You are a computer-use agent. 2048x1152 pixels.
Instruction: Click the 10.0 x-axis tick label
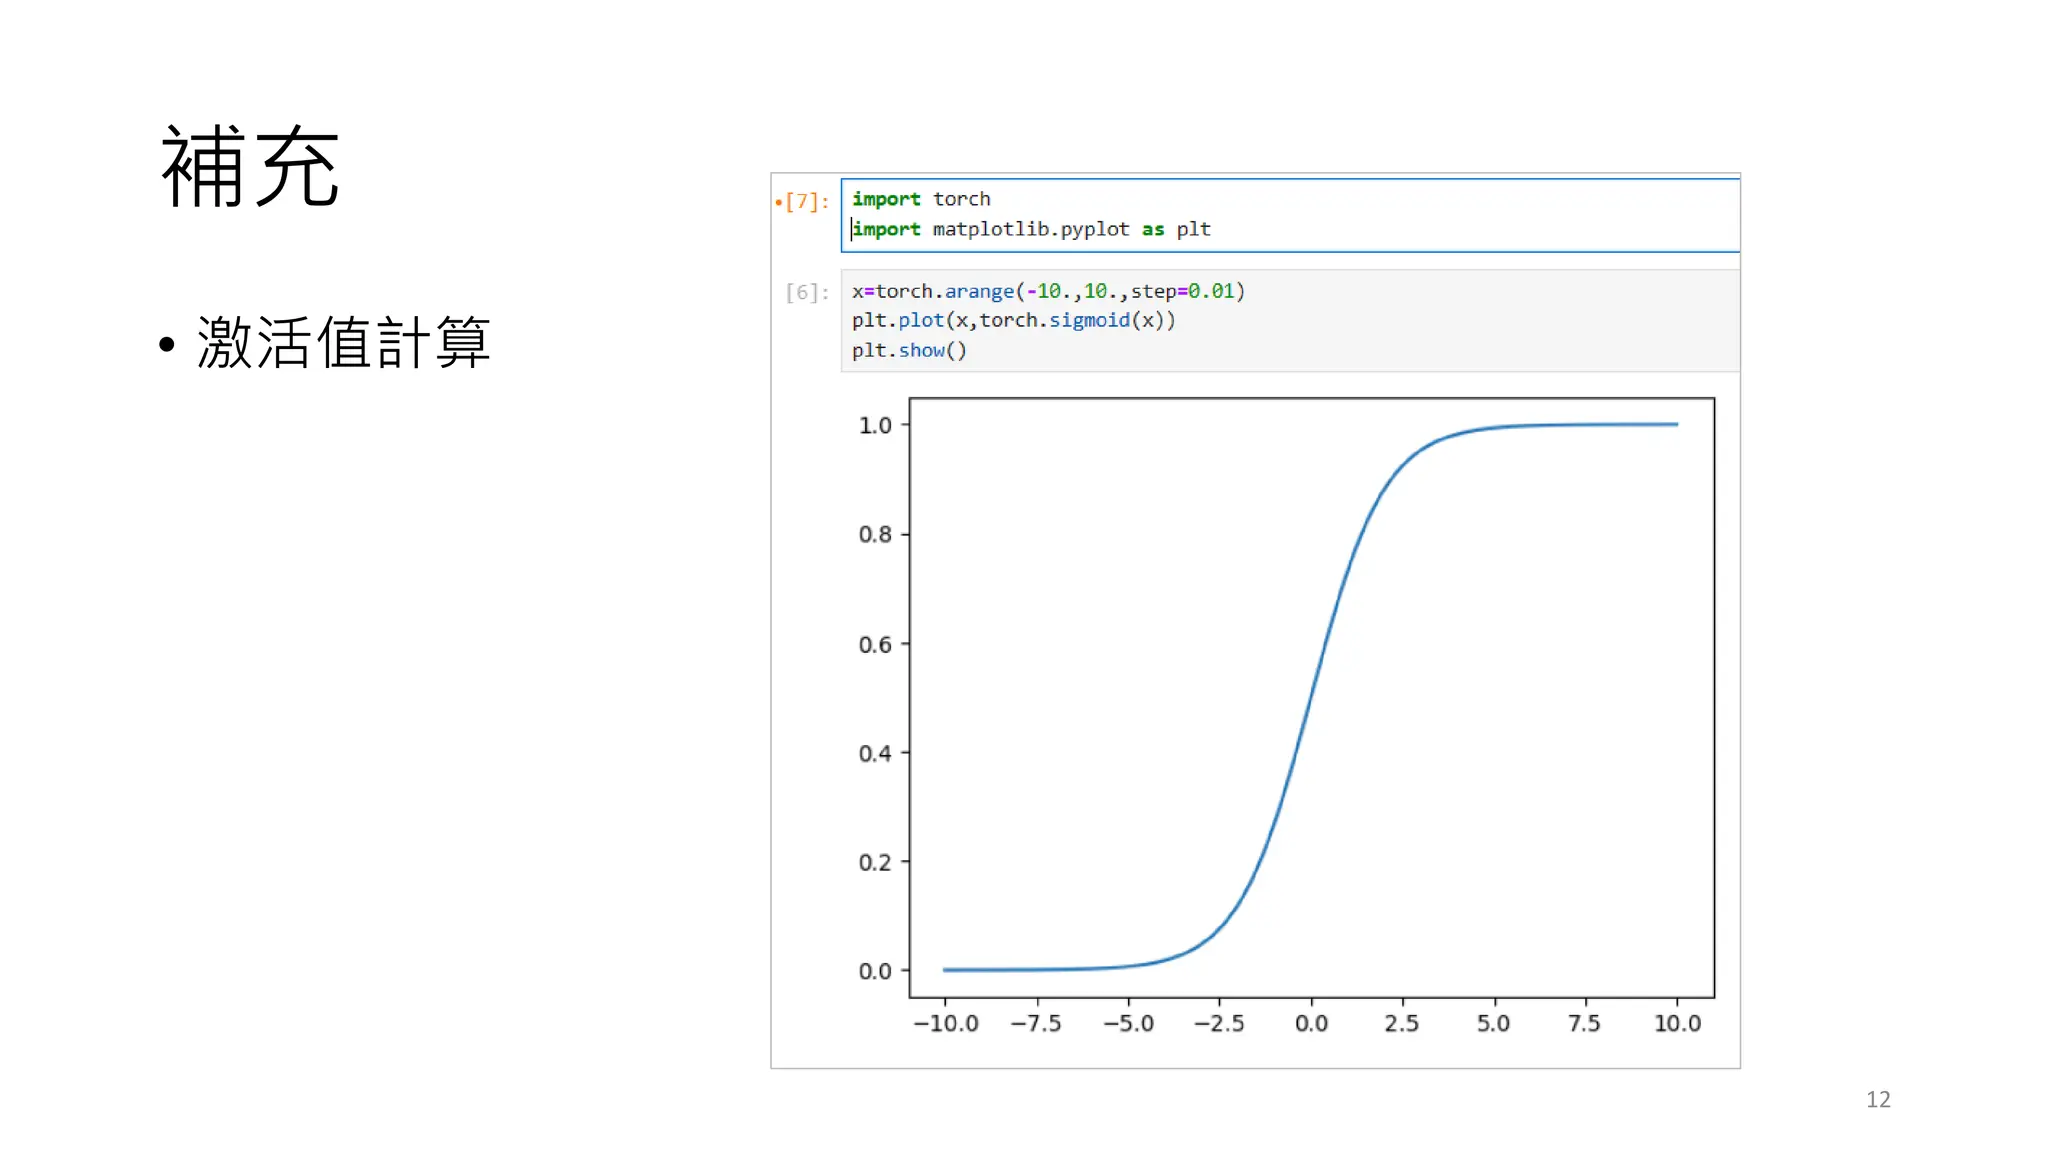coord(1677,1023)
